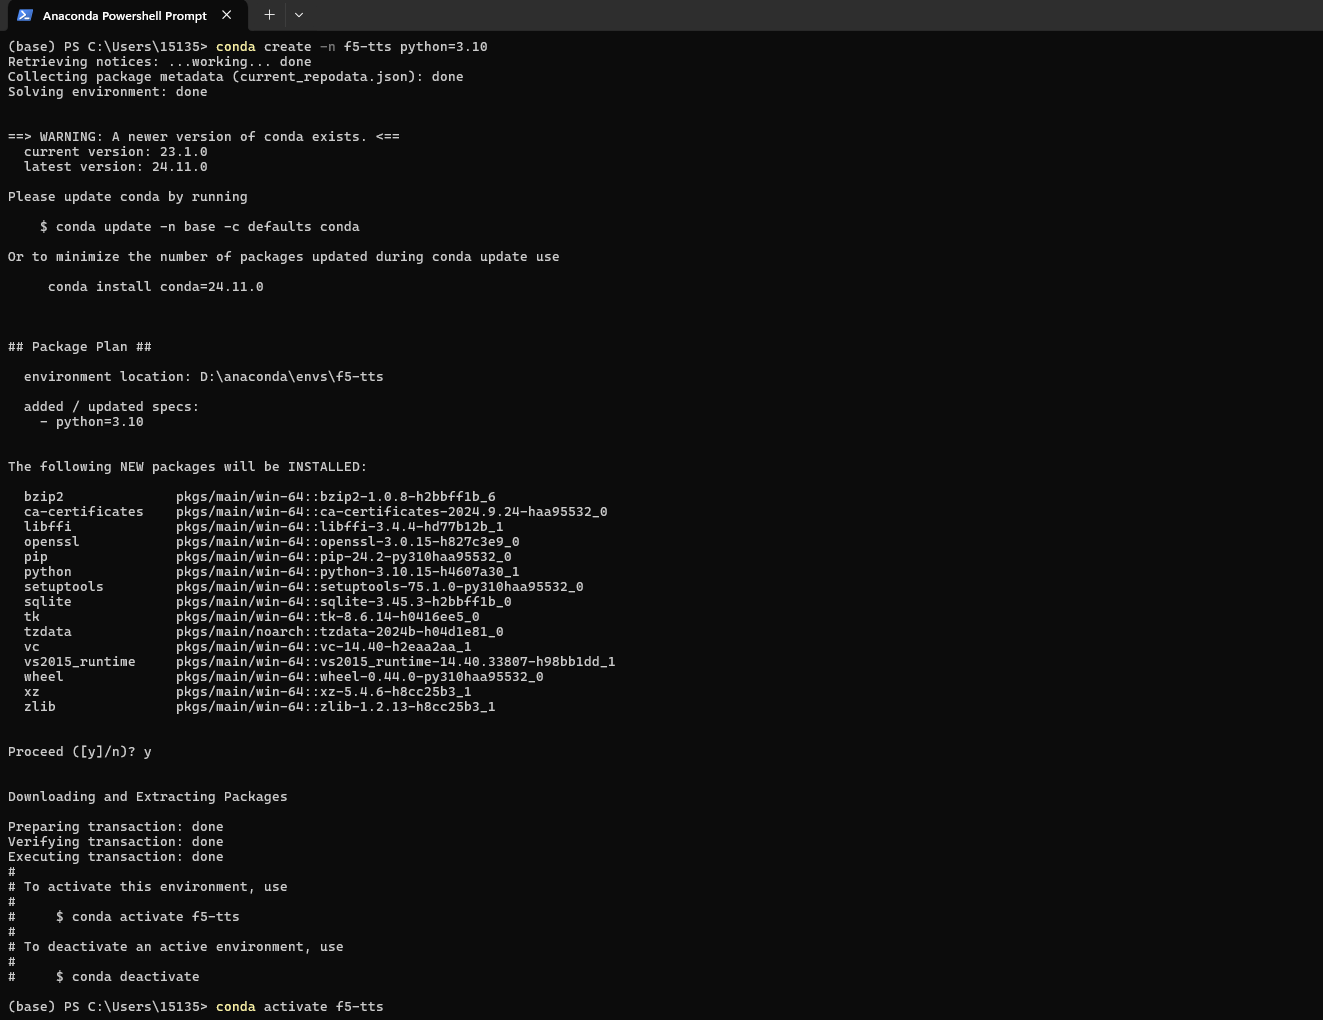The height and width of the screenshot is (1020, 1323).
Task: Click the openssl package row
Action: (x=272, y=542)
